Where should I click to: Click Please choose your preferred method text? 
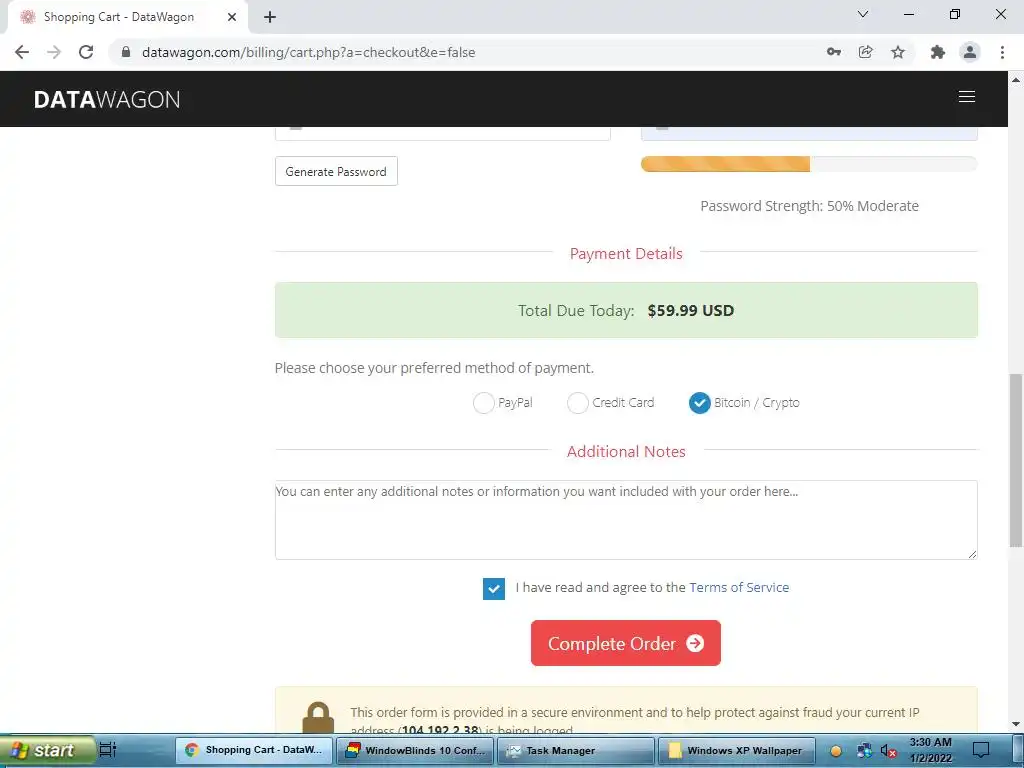point(434,368)
